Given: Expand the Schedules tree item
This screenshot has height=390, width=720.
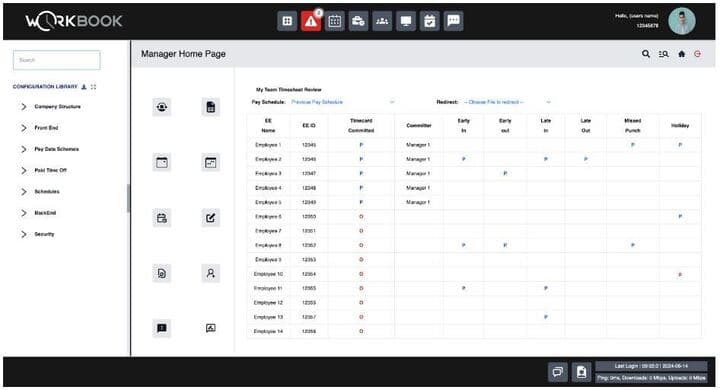Looking at the screenshot, I should coord(24,192).
